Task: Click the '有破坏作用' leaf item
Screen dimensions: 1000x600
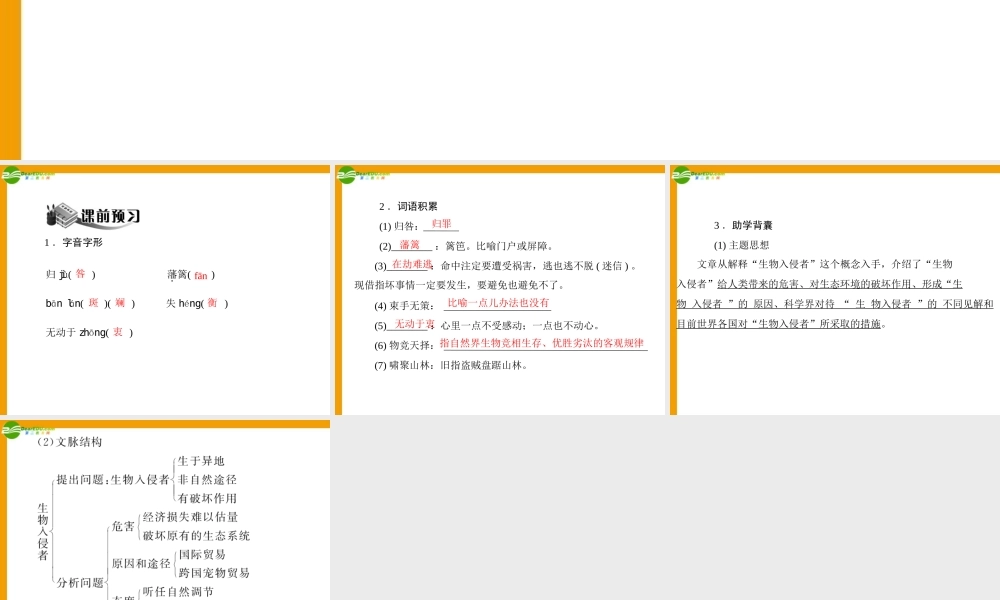Action: click(x=207, y=499)
